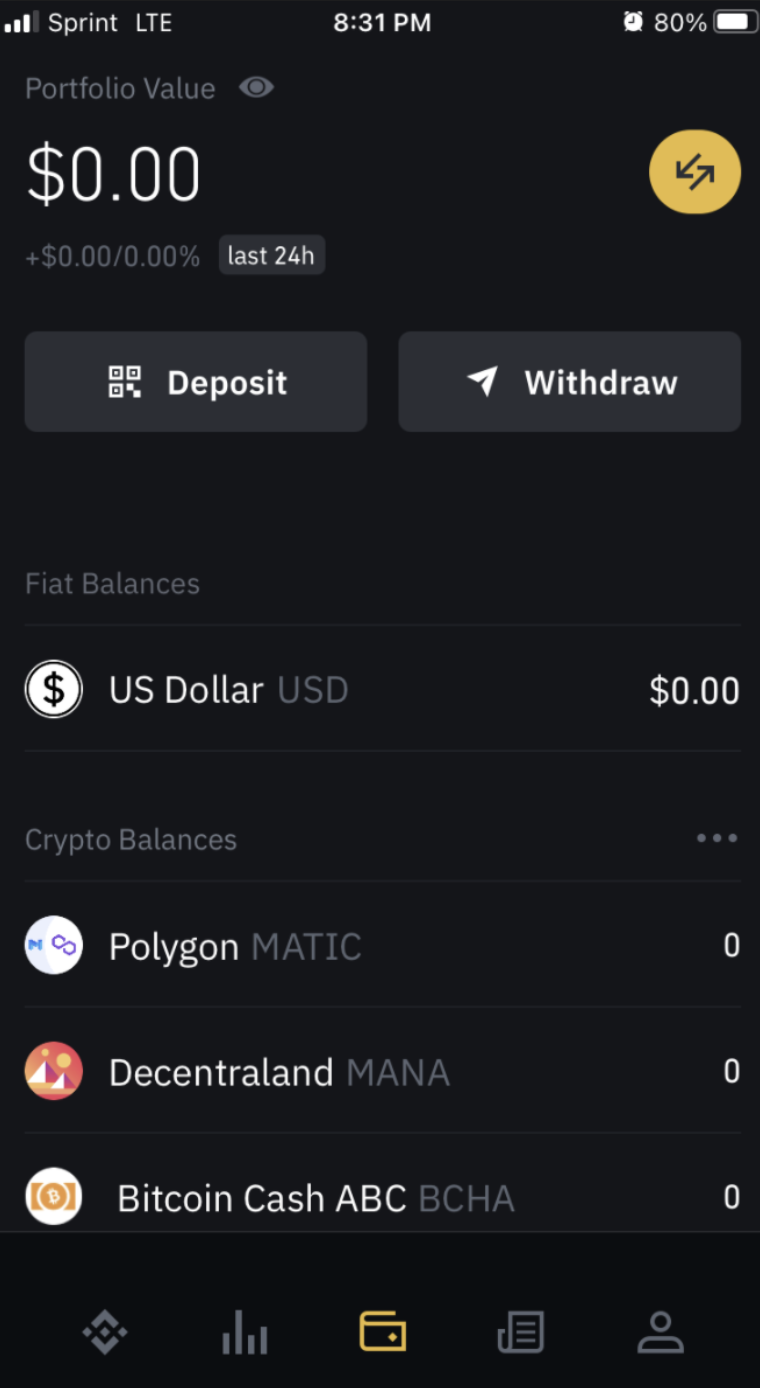Tap the yellow transfer arrows button
760x1388 pixels.
pyautogui.click(x=695, y=172)
